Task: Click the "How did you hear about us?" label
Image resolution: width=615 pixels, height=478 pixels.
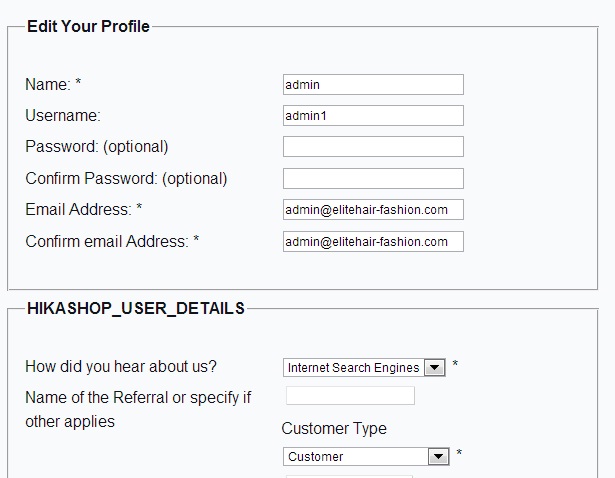Action: (121, 366)
